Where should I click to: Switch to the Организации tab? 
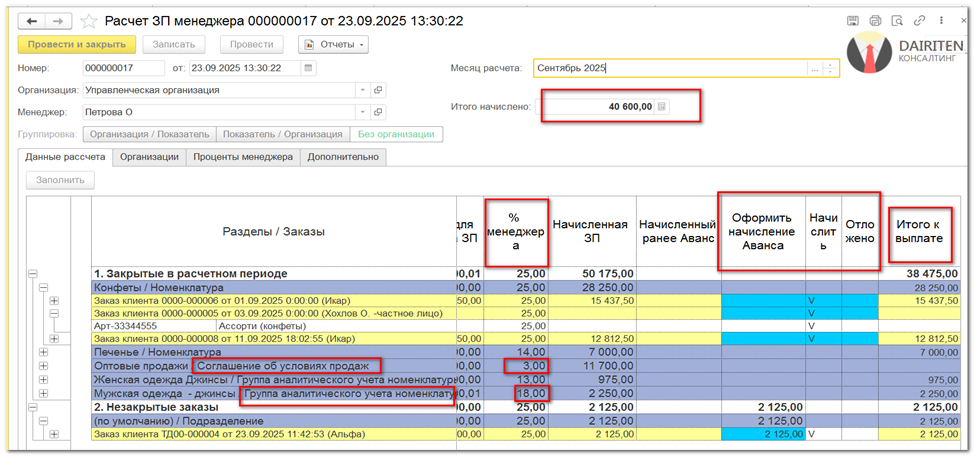click(x=150, y=157)
